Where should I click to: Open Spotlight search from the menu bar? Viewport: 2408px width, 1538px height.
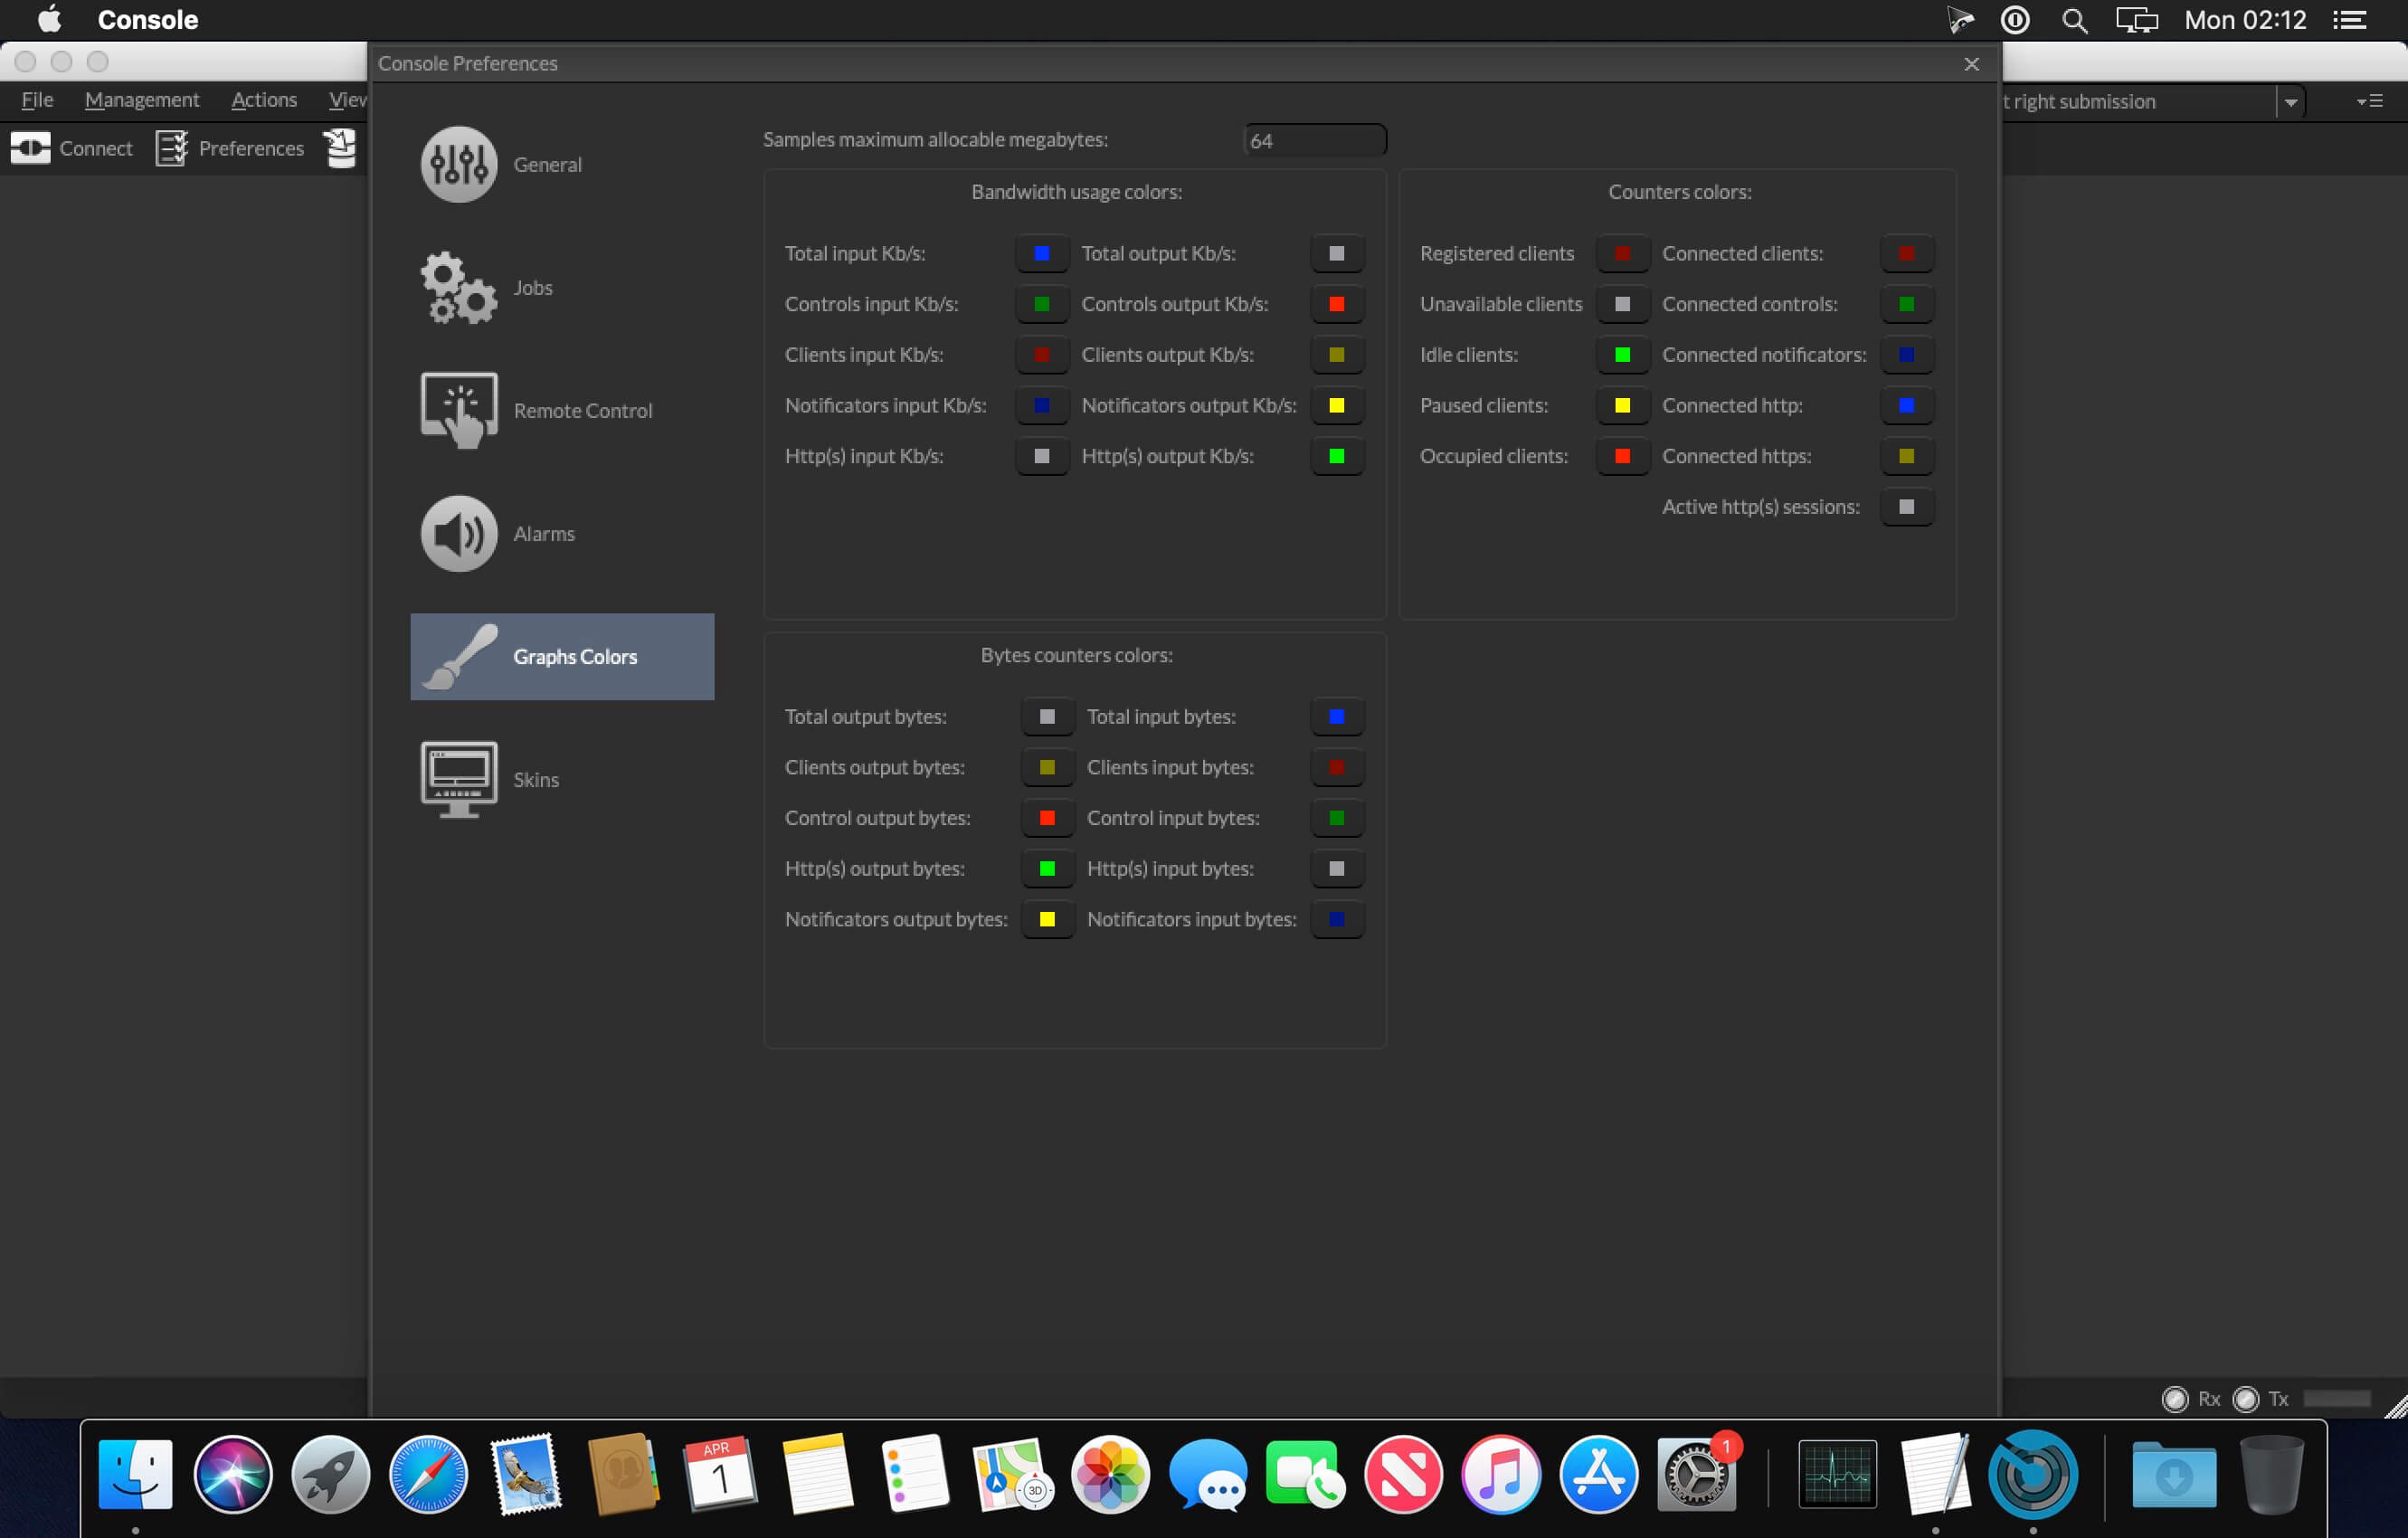click(x=2074, y=20)
